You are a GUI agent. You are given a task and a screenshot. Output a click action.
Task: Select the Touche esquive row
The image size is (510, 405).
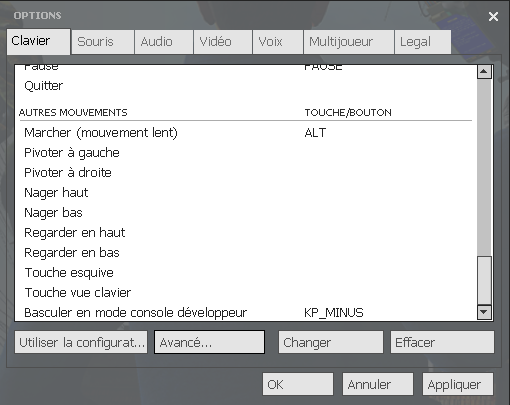click(246, 273)
